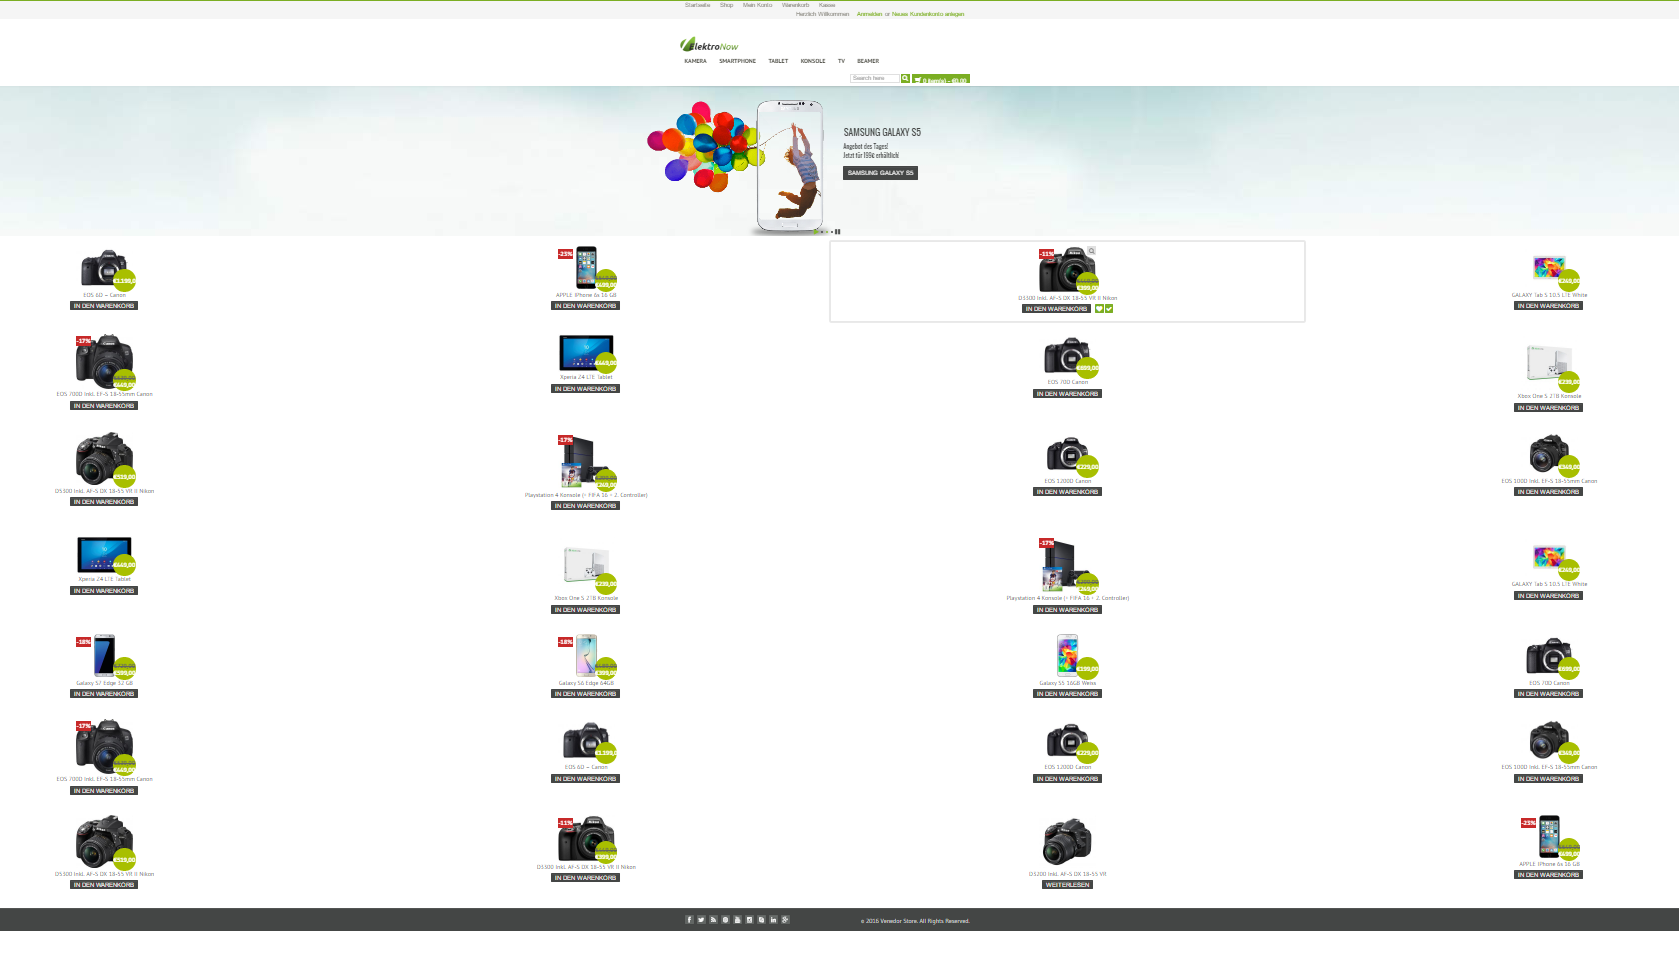Open Warenkorb in the top bar

(795, 5)
